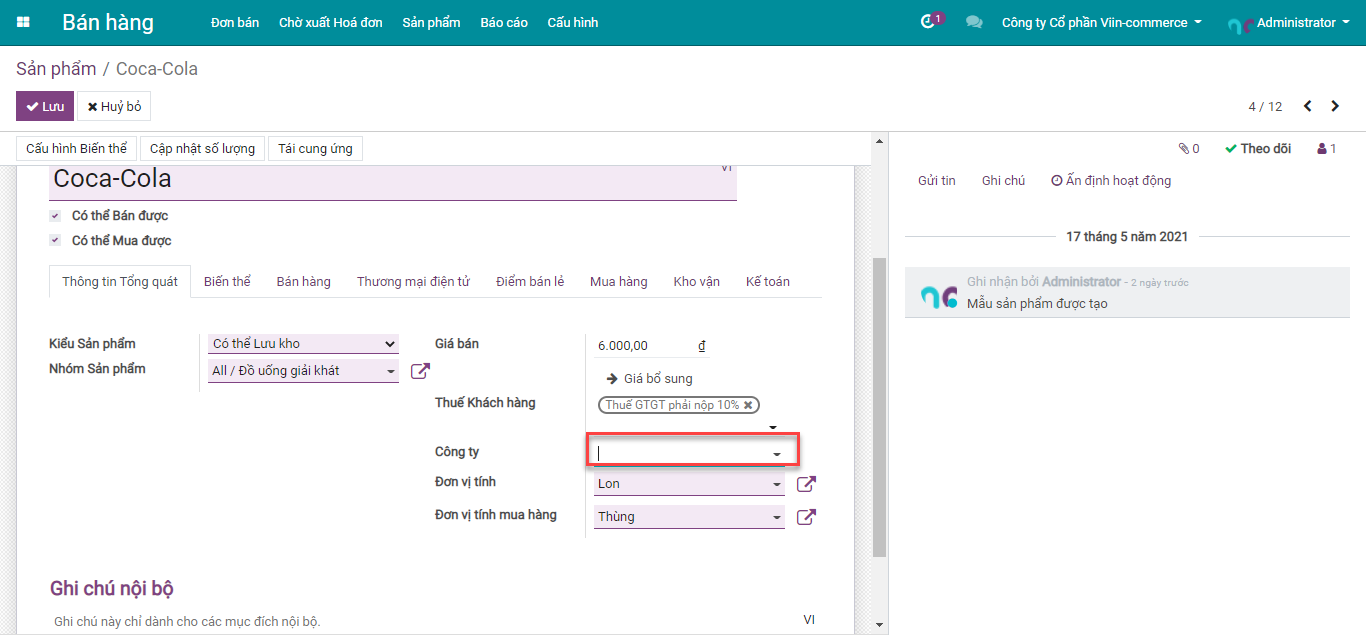Go to next record arrow
Image resolution: width=1366 pixels, height=635 pixels.
click(x=1335, y=106)
